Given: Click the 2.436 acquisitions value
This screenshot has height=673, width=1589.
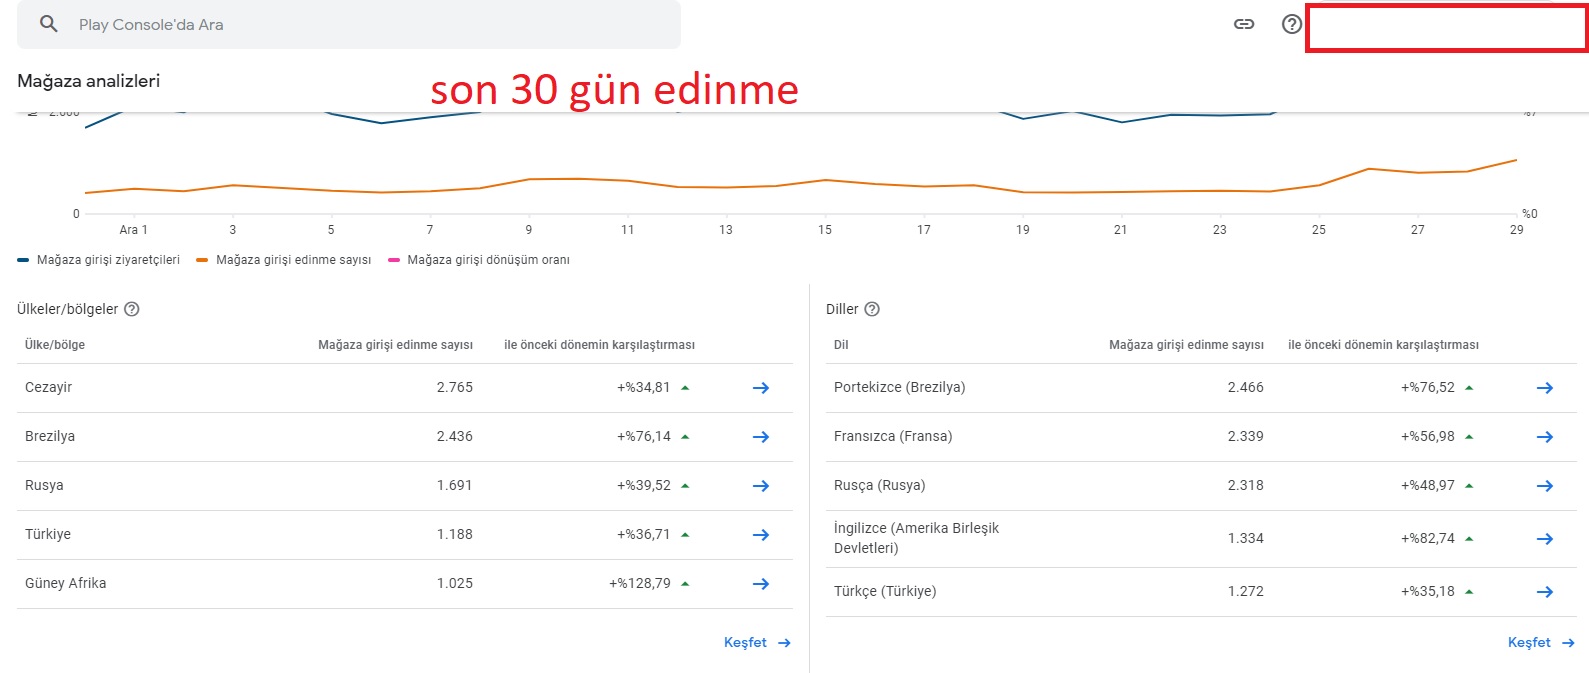Looking at the screenshot, I should [x=455, y=436].
